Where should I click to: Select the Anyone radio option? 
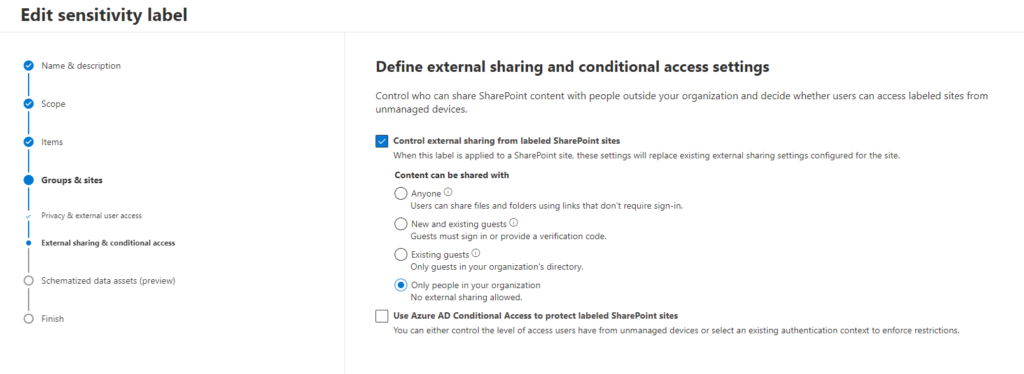tap(401, 194)
